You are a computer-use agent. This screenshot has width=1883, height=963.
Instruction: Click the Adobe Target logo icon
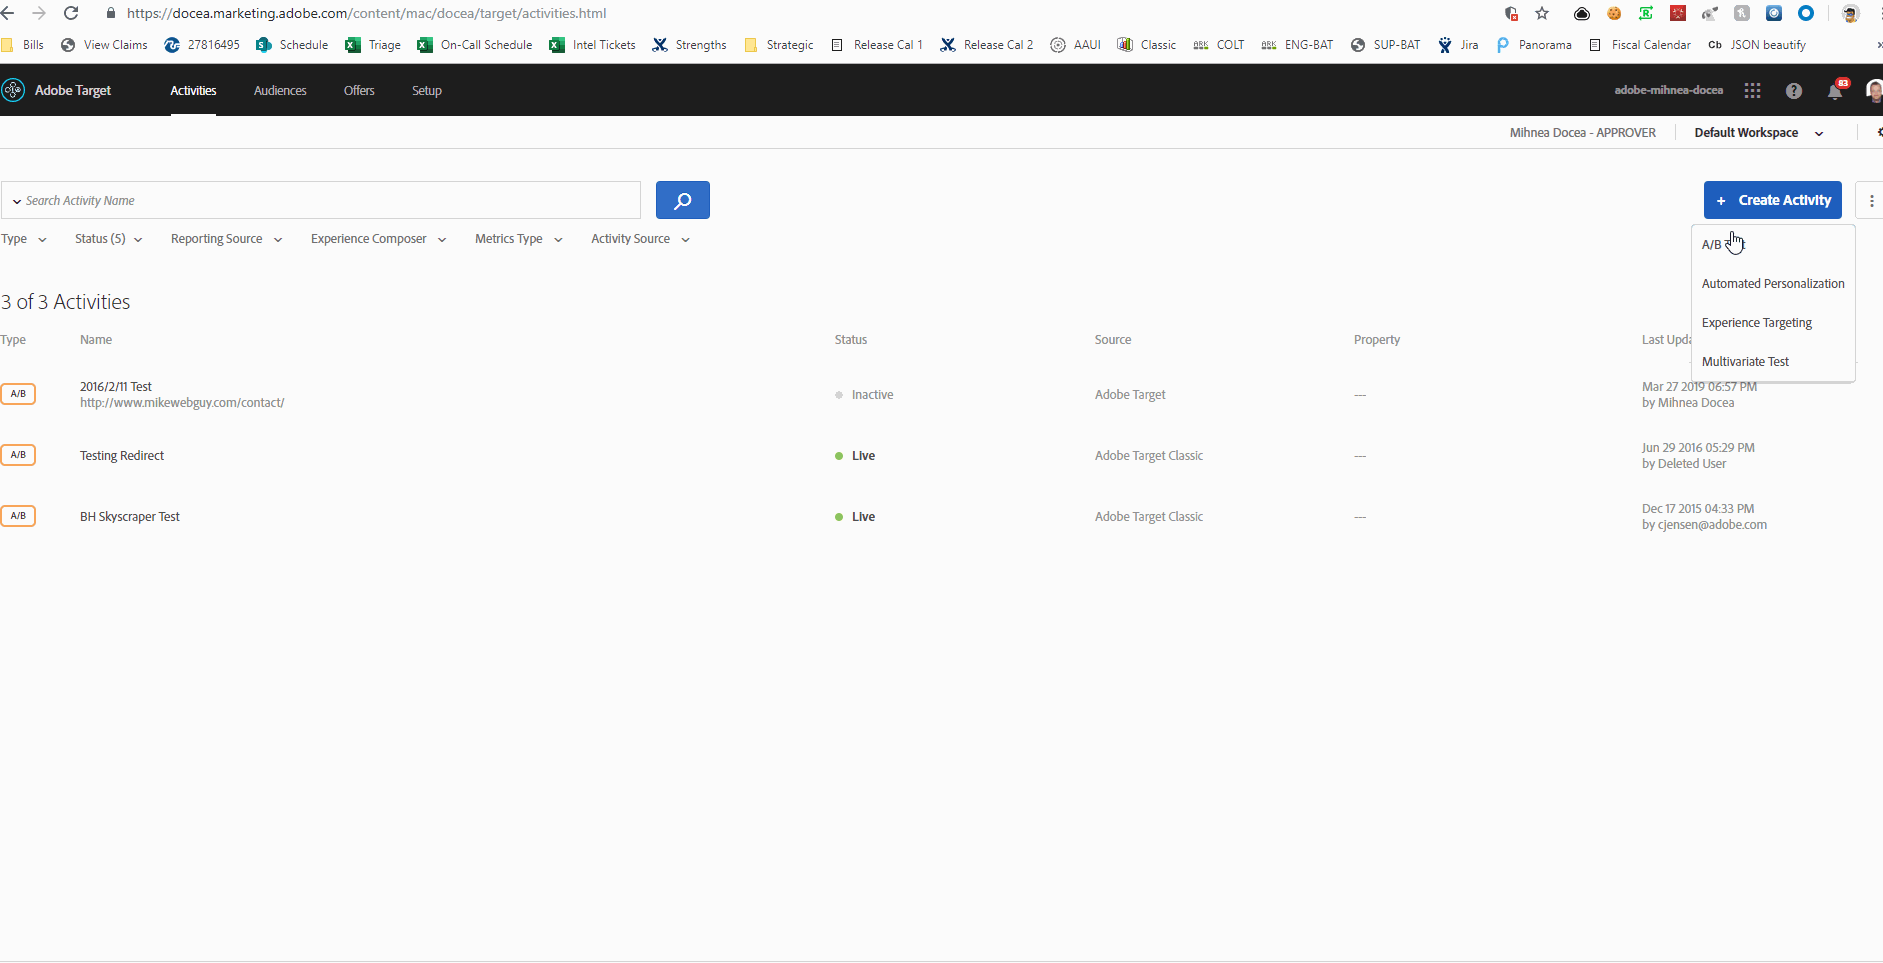click(13, 90)
